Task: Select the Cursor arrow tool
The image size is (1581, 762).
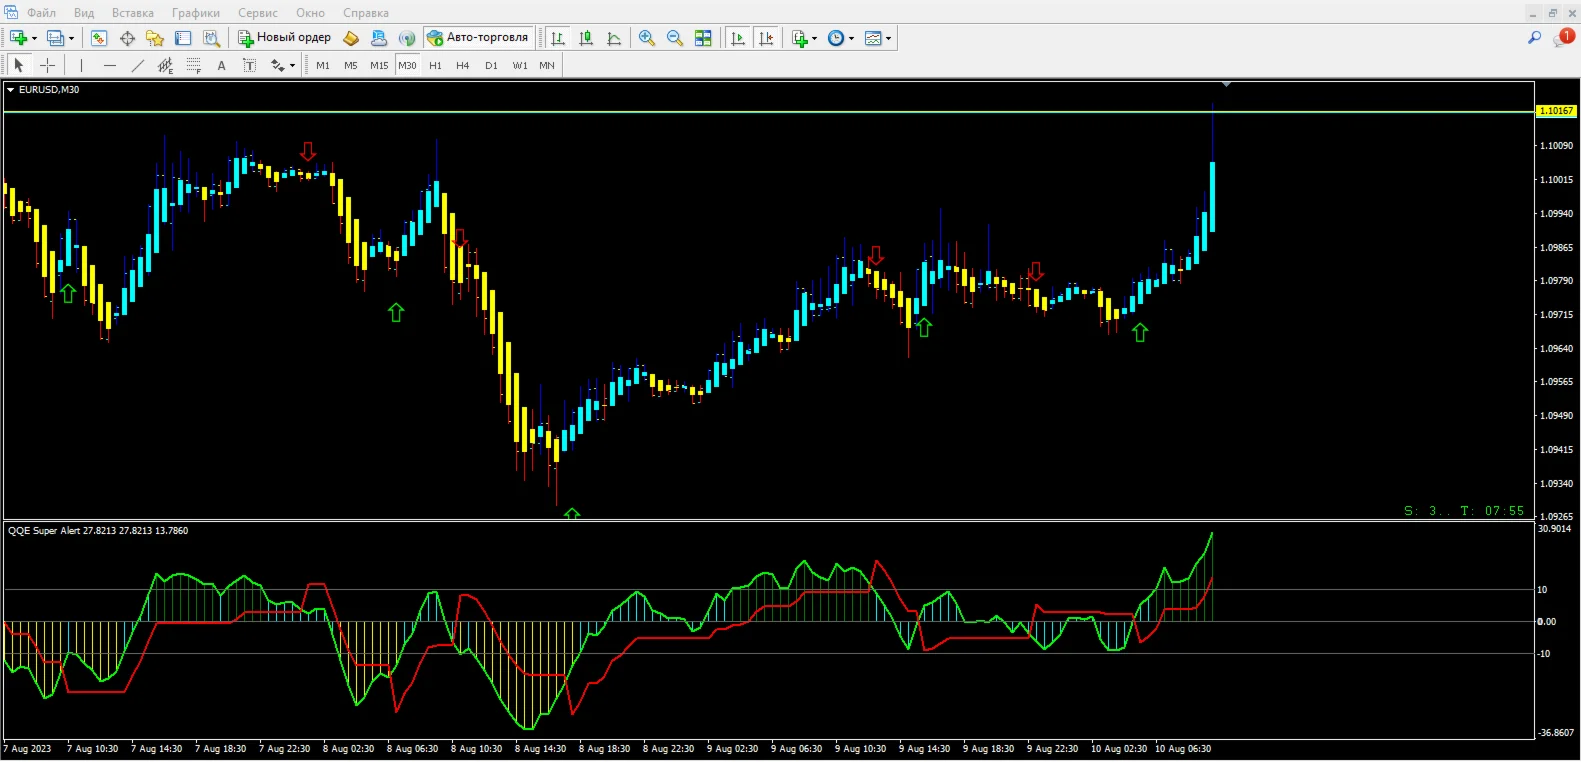Action: pos(18,65)
